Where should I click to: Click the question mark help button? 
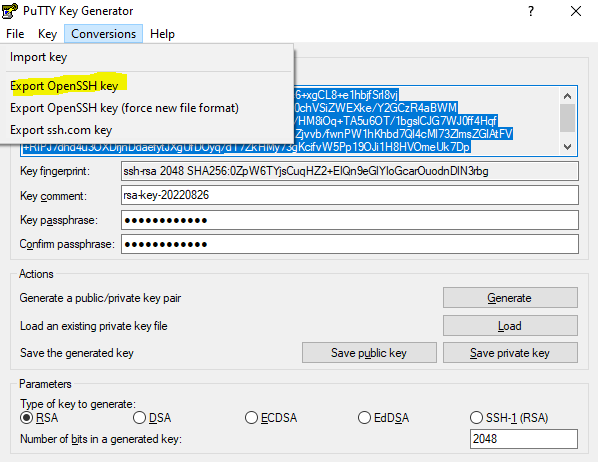(531, 11)
